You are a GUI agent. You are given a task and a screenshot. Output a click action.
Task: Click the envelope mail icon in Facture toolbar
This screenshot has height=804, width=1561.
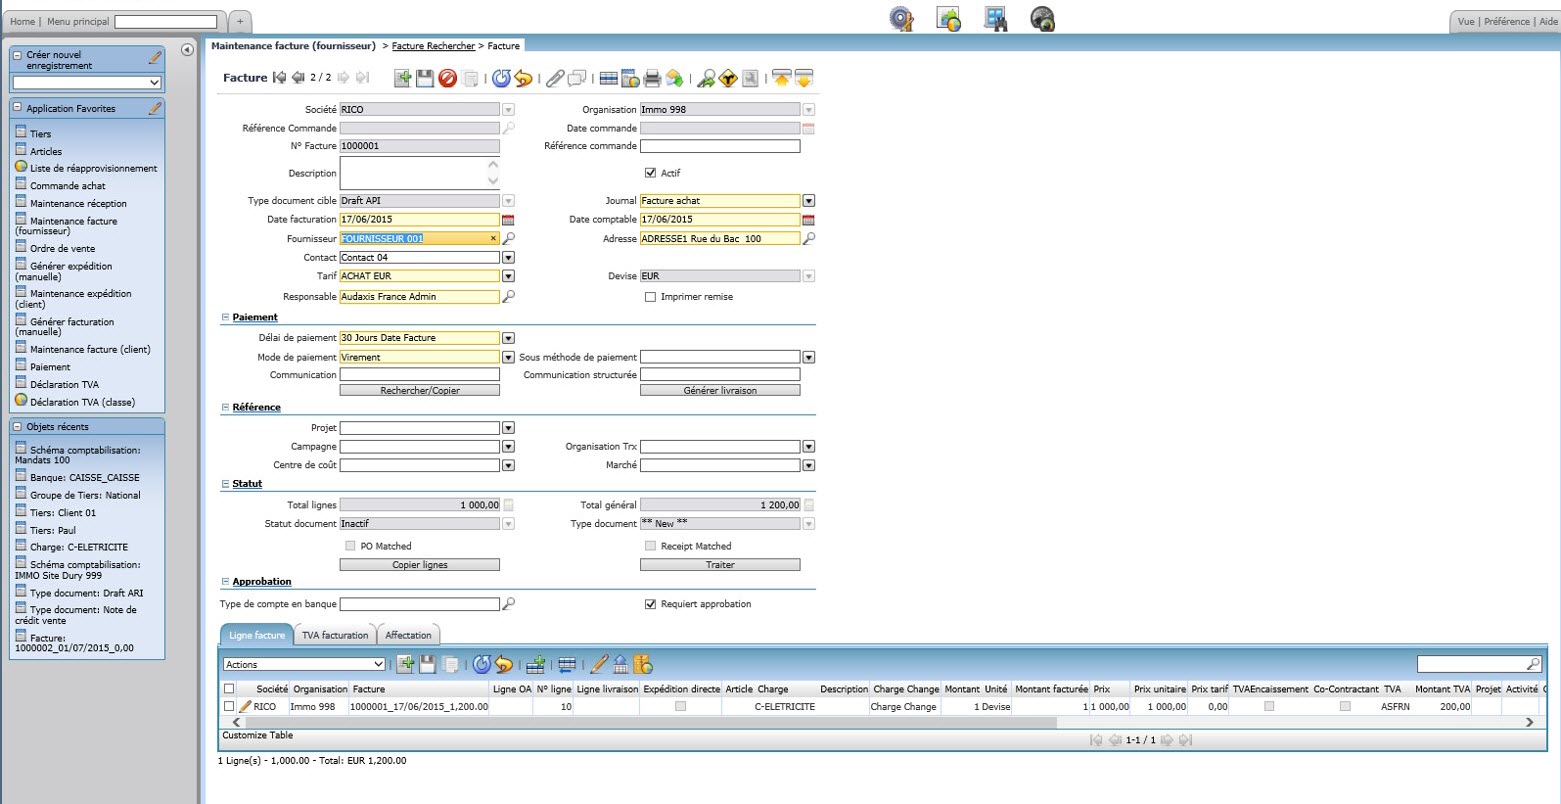pyautogui.click(x=674, y=78)
